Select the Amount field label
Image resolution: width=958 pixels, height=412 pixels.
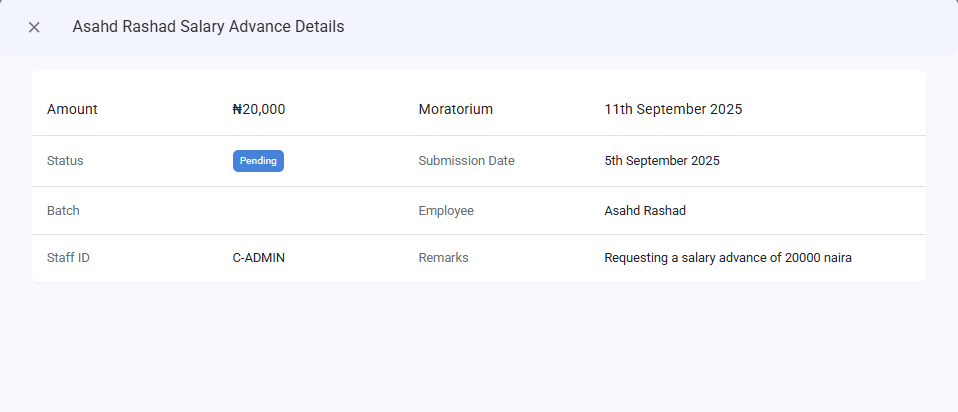pos(72,109)
